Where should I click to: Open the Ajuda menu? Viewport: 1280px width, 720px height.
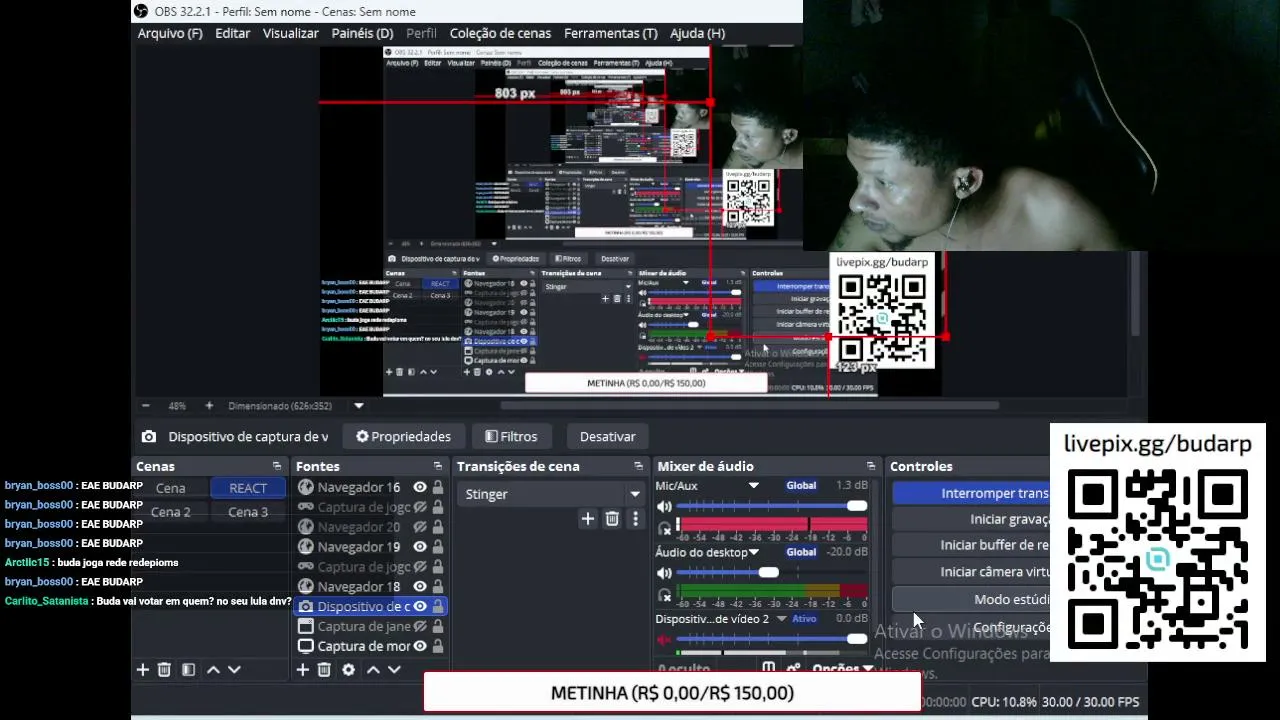[x=698, y=33]
